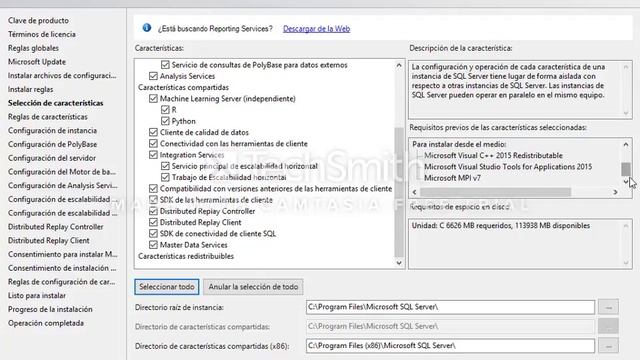Select the Operación completada step
The image size is (640, 360).
(x=46, y=323)
